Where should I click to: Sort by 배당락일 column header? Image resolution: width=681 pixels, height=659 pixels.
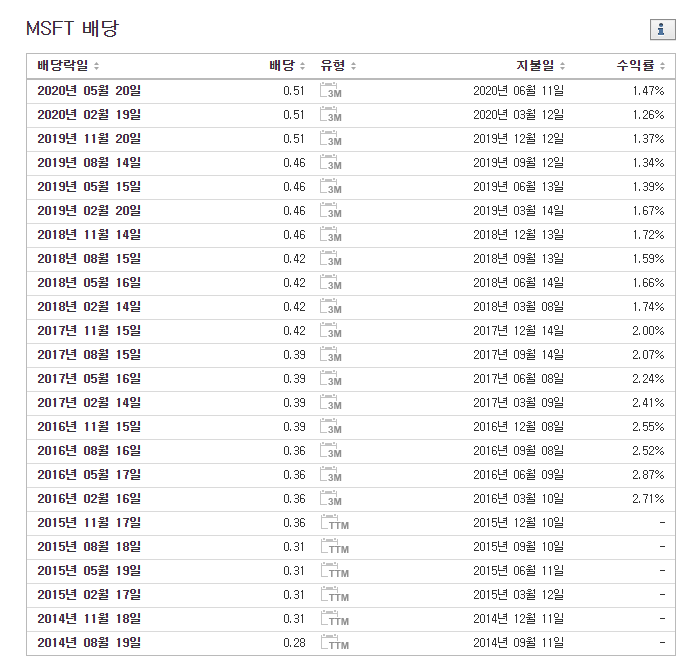click(68, 66)
